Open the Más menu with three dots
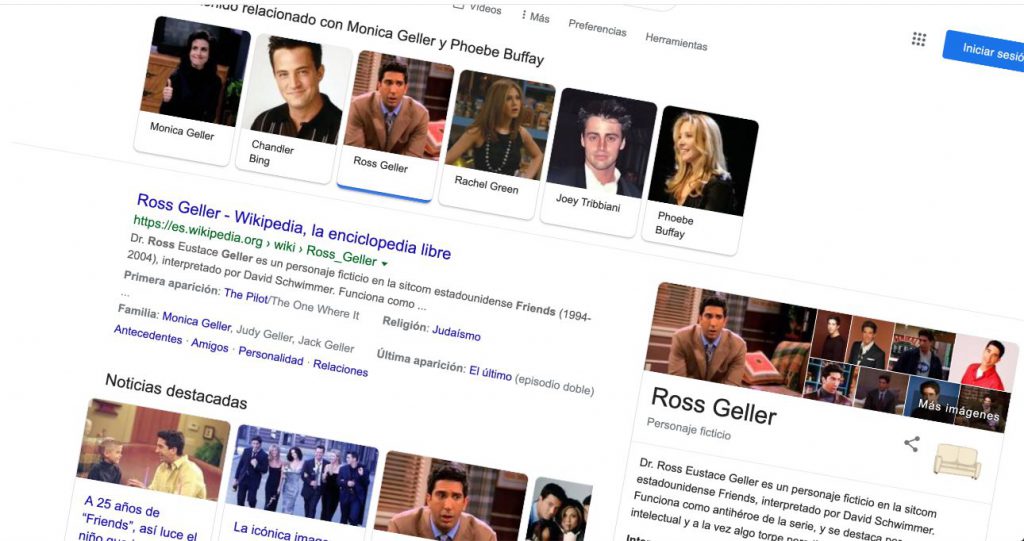Viewport: 1024px width, 541px height. [534, 17]
